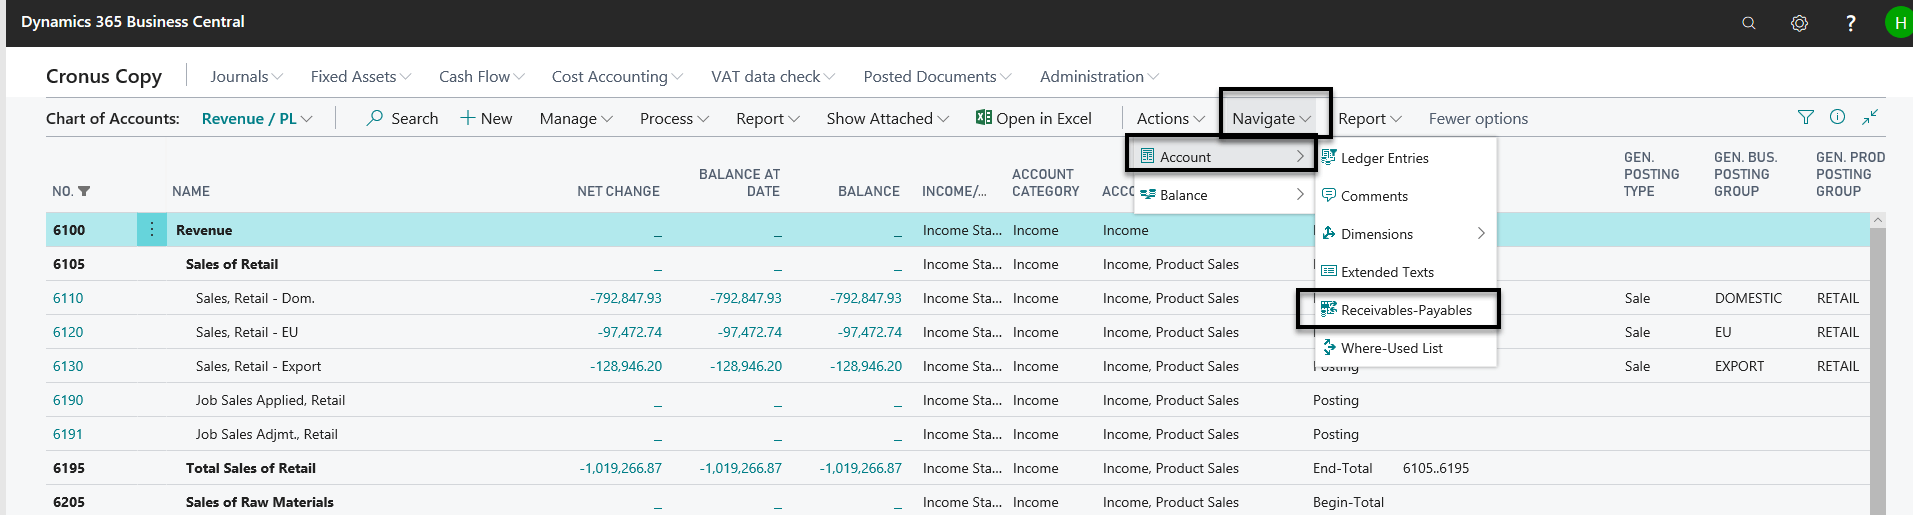Screen dimensions: 1913x515
Task: Expand the Cost Accounting menu
Action: point(617,76)
